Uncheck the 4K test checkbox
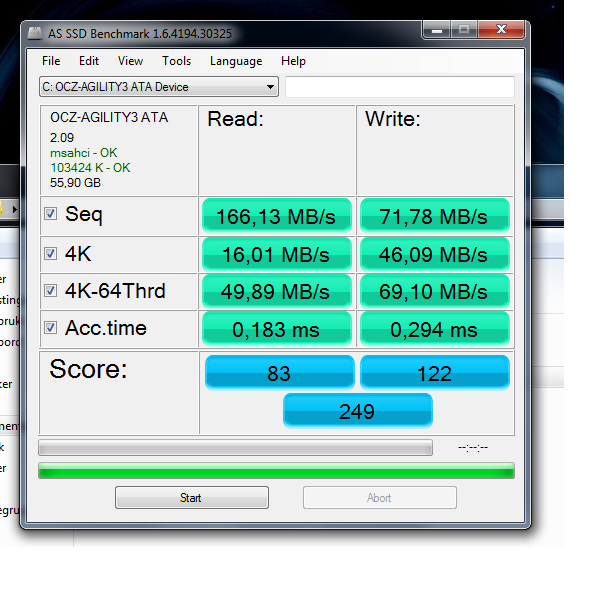598x606 pixels. pyautogui.click(x=50, y=254)
